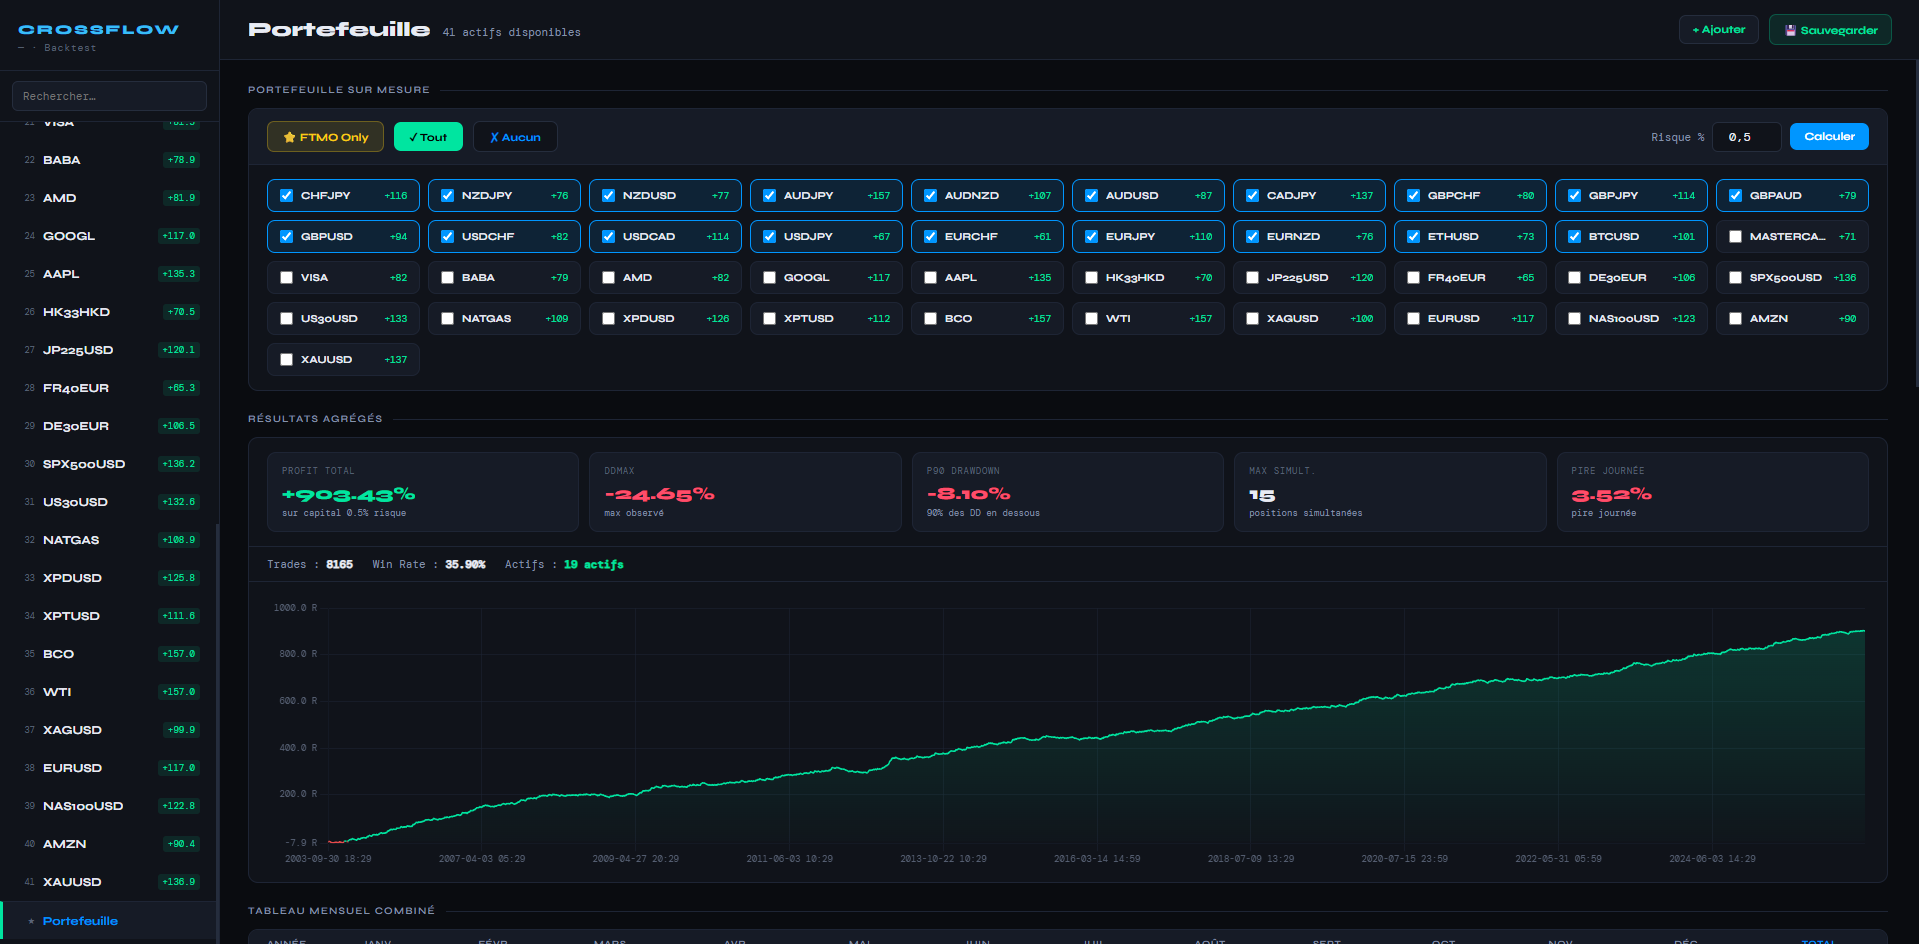The width and height of the screenshot is (1919, 944).
Task: Uncheck the GBPAUD checkbox
Action: 1736,196
